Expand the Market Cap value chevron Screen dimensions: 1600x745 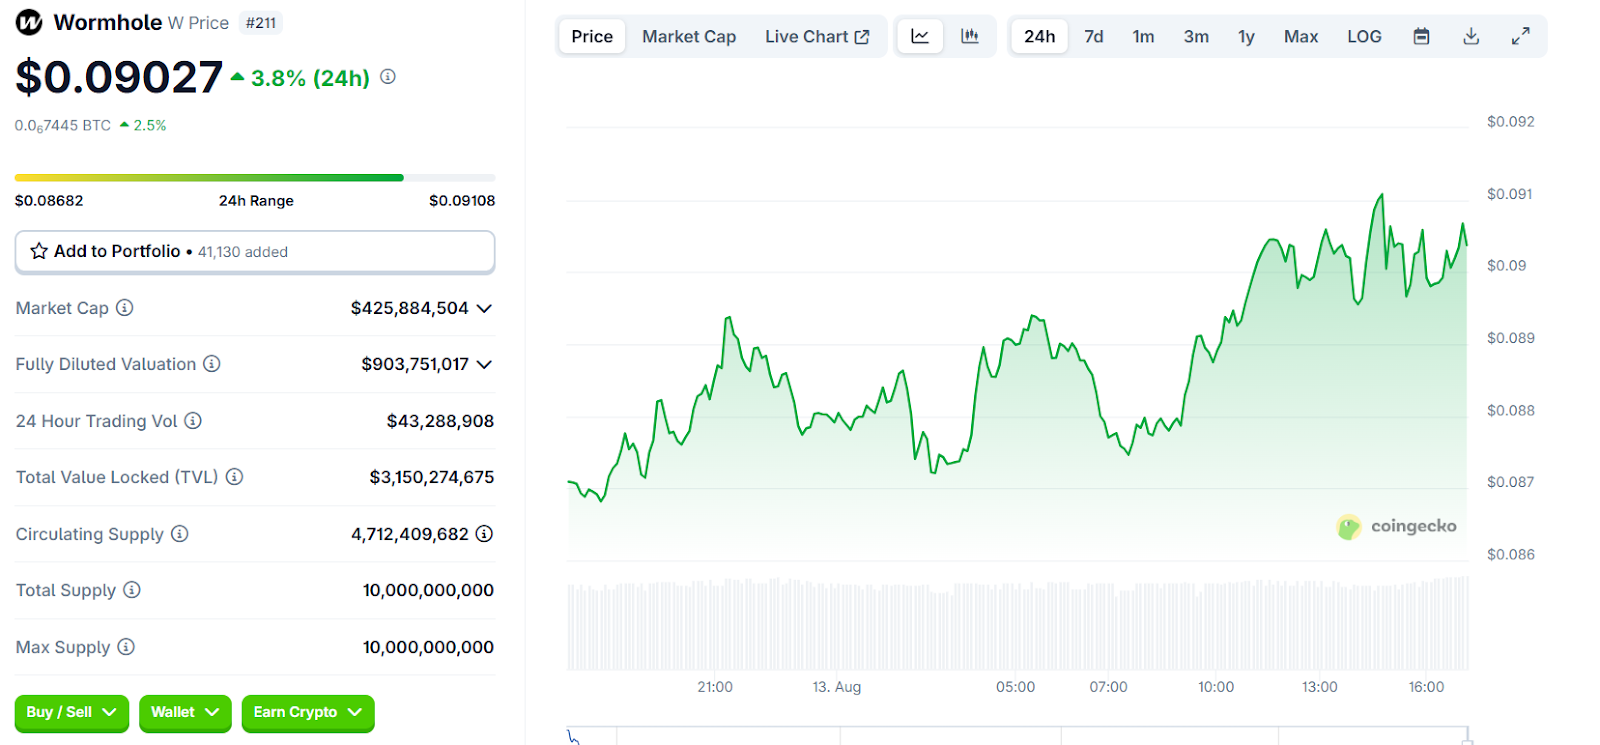pyautogui.click(x=485, y=308)
